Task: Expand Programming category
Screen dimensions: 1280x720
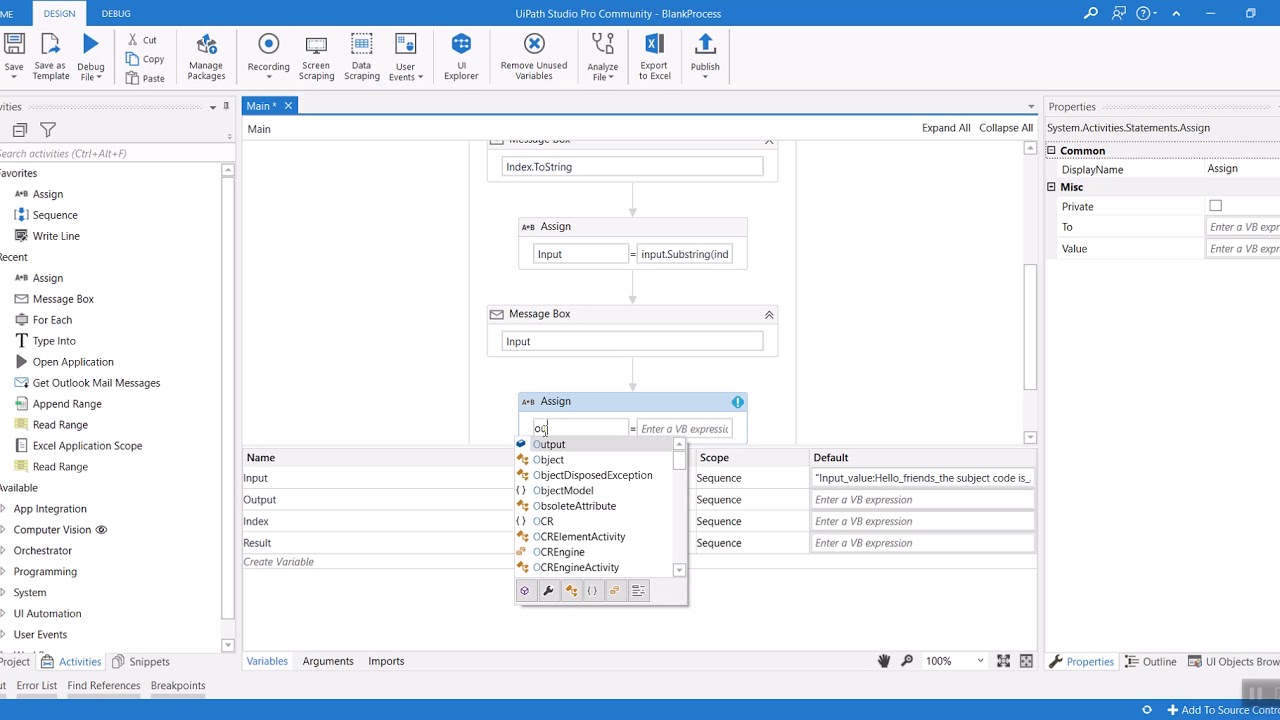Action: click(5, 572)
